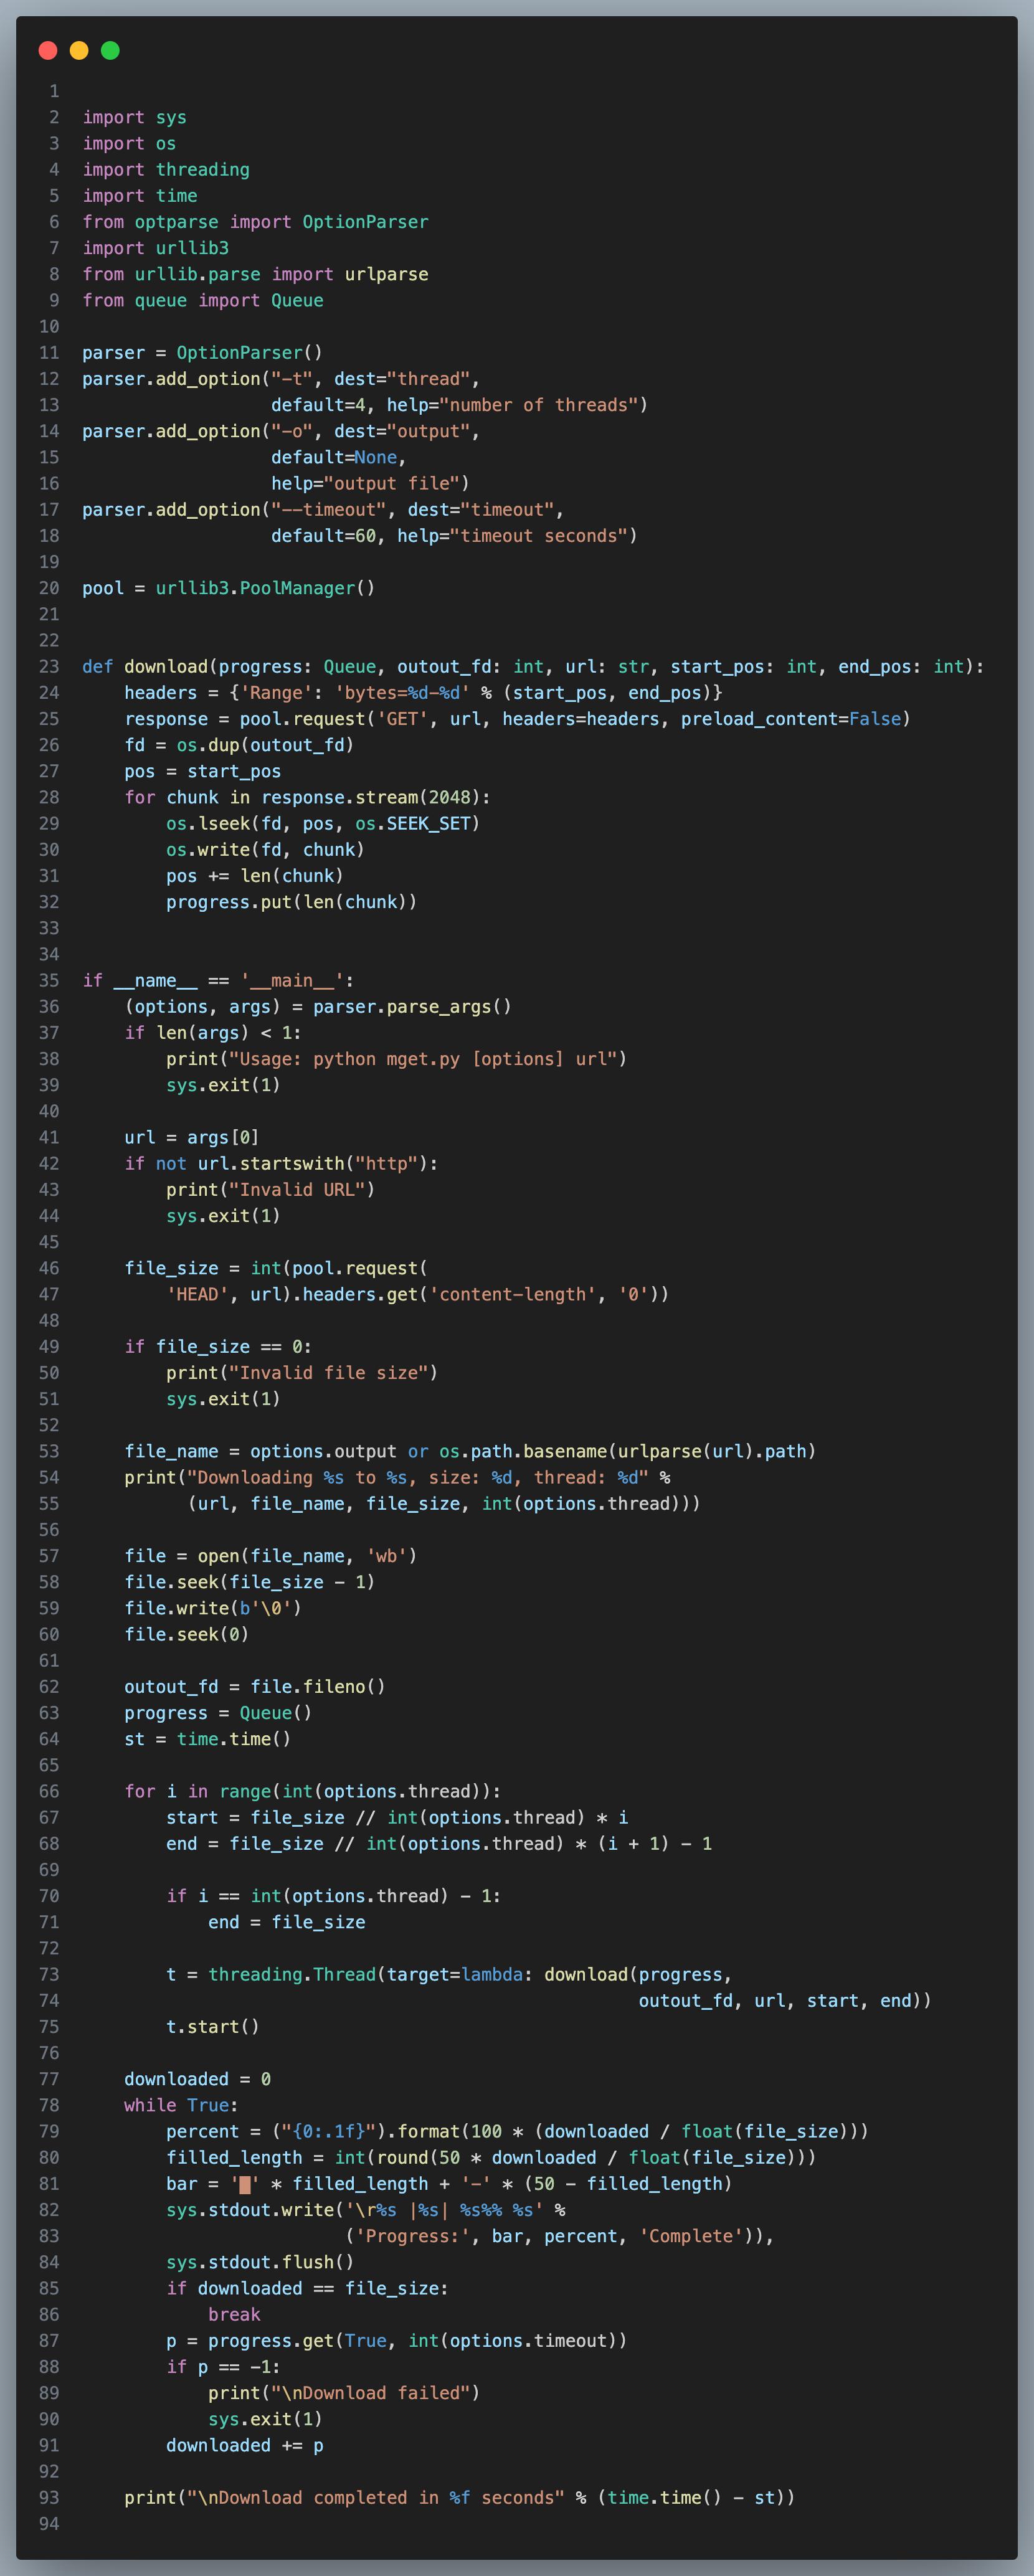Click 'sys.stdout.flush()' on line 84
Image resolution: width=1034 pixels, height=2576 pixels.
pyautogui.click(x=260, y=2262)
